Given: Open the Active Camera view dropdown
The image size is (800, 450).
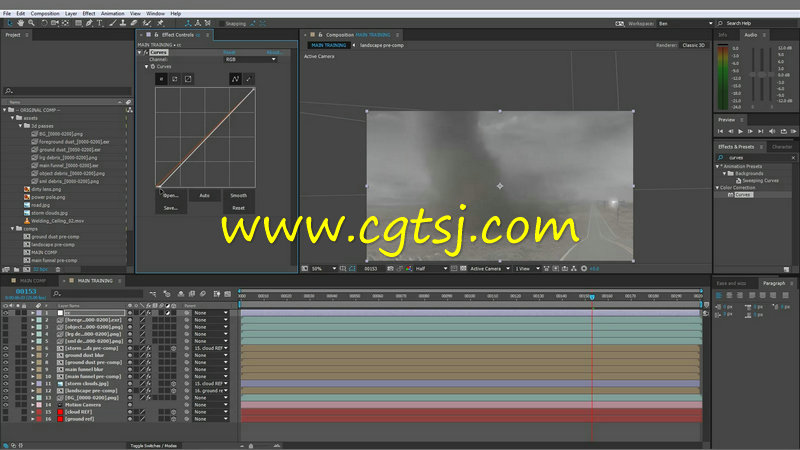Looking at the screenshot, I should 490,268.
